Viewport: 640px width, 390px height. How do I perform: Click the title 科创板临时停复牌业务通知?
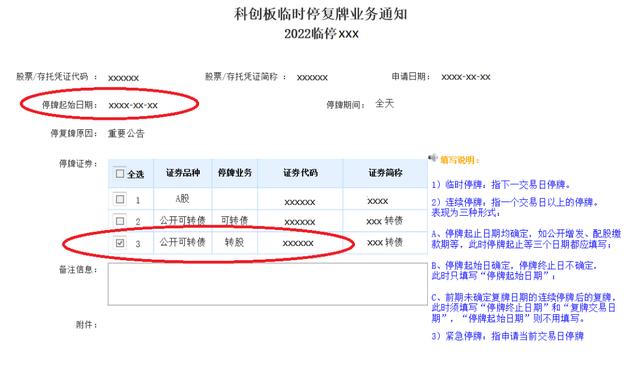[x=321, y=14]
